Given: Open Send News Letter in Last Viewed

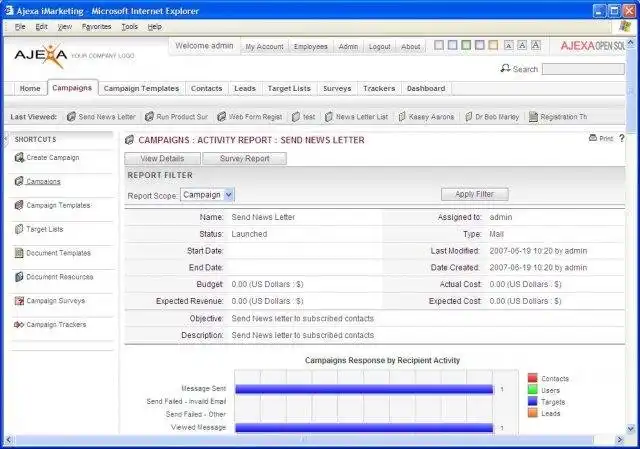Looking at the screenshot, I should [101, 117].
